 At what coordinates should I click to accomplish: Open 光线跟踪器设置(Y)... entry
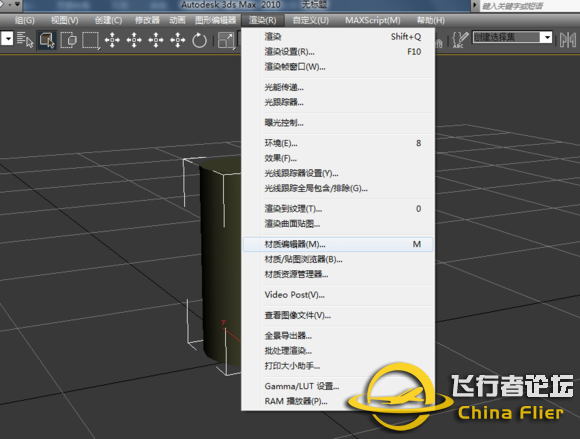pos(338,173)
